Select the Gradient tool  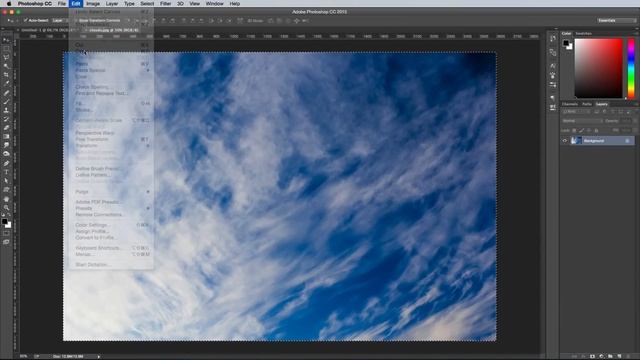point(6,136)
